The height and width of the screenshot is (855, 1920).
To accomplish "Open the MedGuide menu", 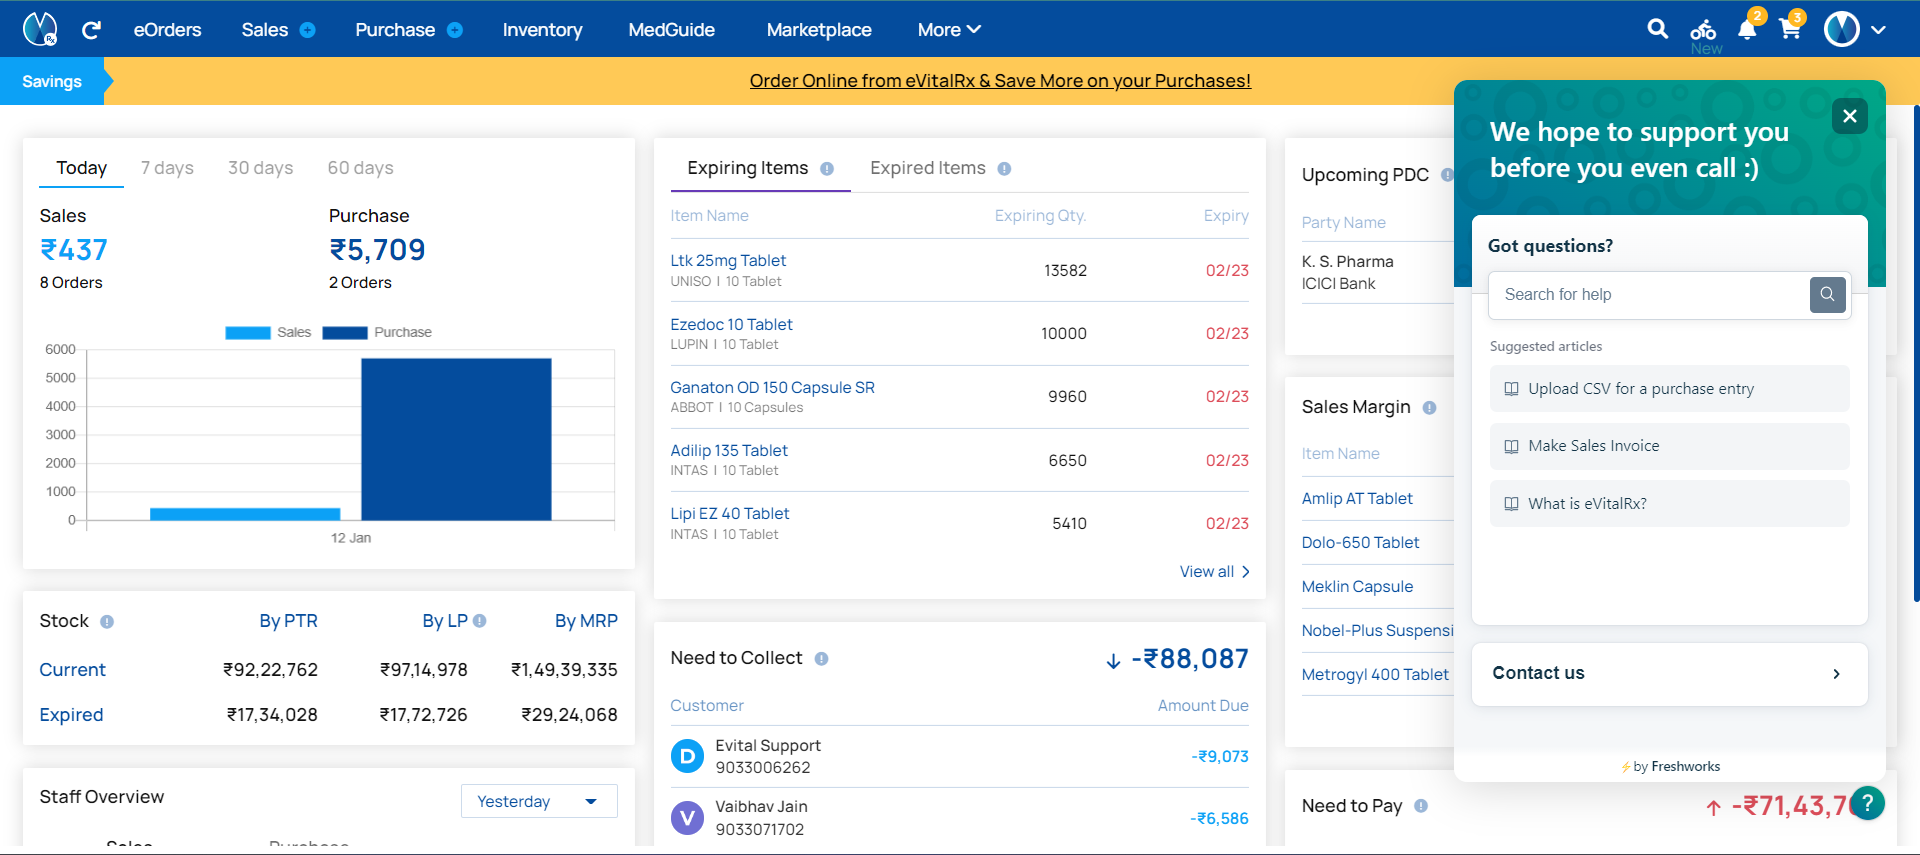I will coord(671,30).
